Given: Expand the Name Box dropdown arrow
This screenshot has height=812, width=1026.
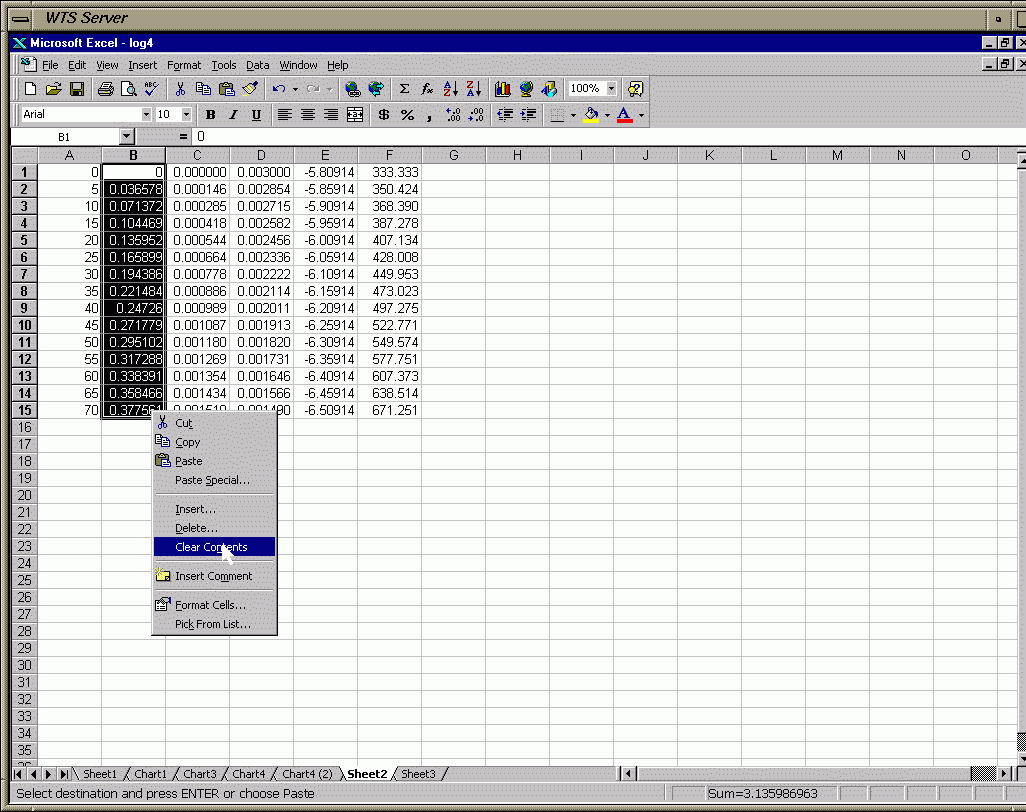Looking at the screenshot, I should click(x=126, y=136).
